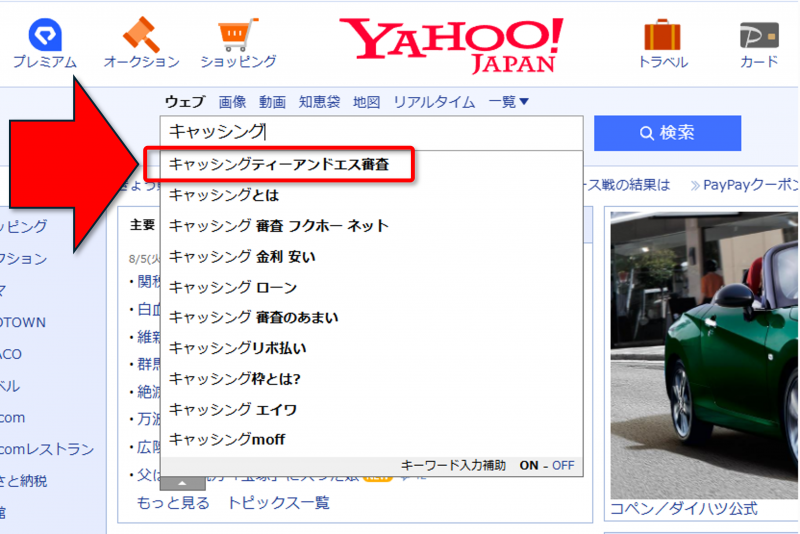Open the コペン／ダイハツ公式 ad link
Screen dimensions: 800x534
tap(684, 508)
